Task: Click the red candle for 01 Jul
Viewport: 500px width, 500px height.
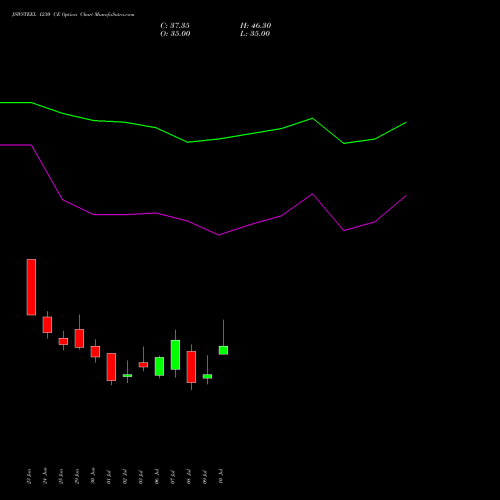Action: click(111, 367)
